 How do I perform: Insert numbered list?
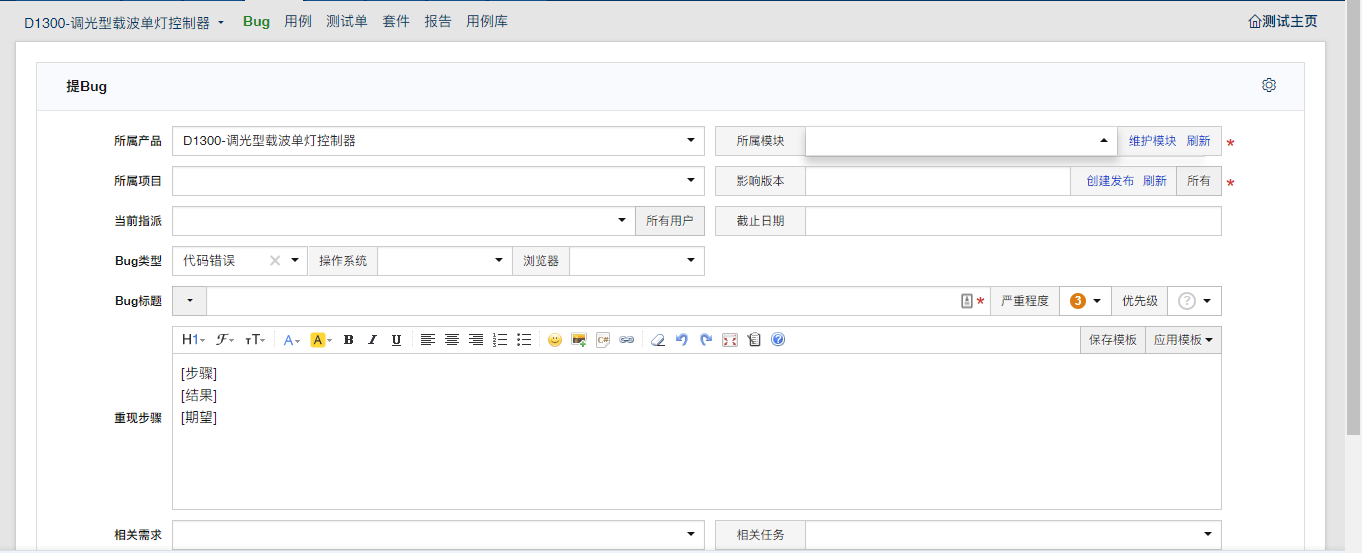tap(500, 340)
